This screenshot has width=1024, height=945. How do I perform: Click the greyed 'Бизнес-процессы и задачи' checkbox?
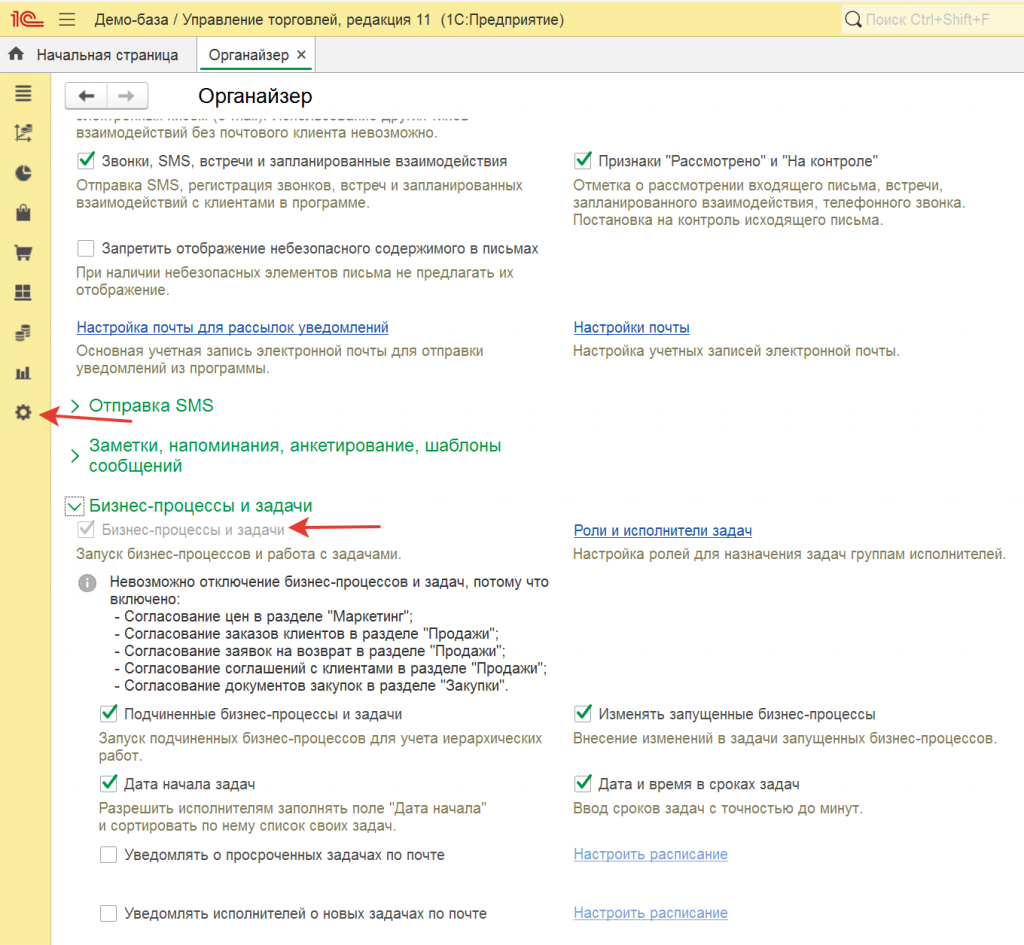point(86,530)
